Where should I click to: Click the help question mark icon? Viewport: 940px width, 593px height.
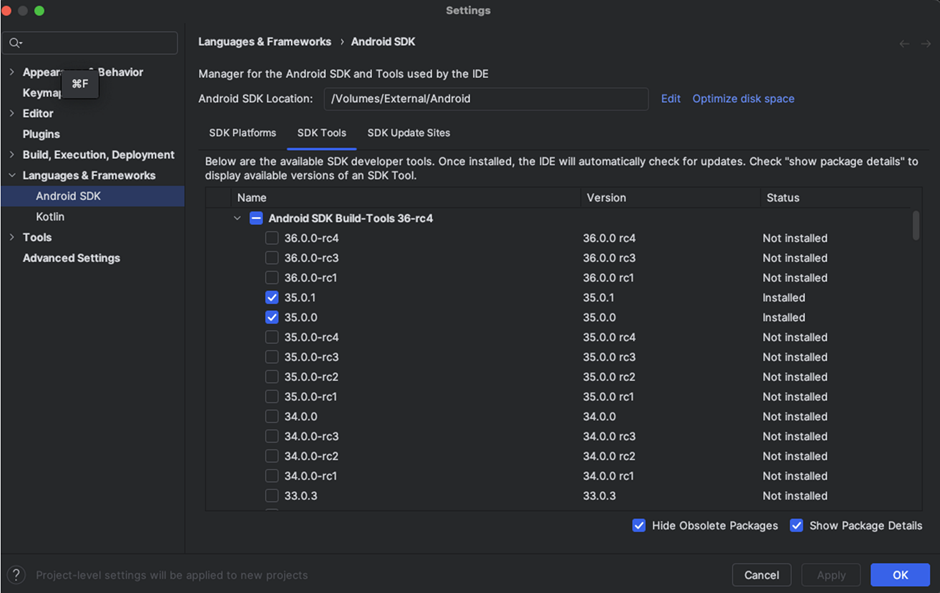point(16,575)
